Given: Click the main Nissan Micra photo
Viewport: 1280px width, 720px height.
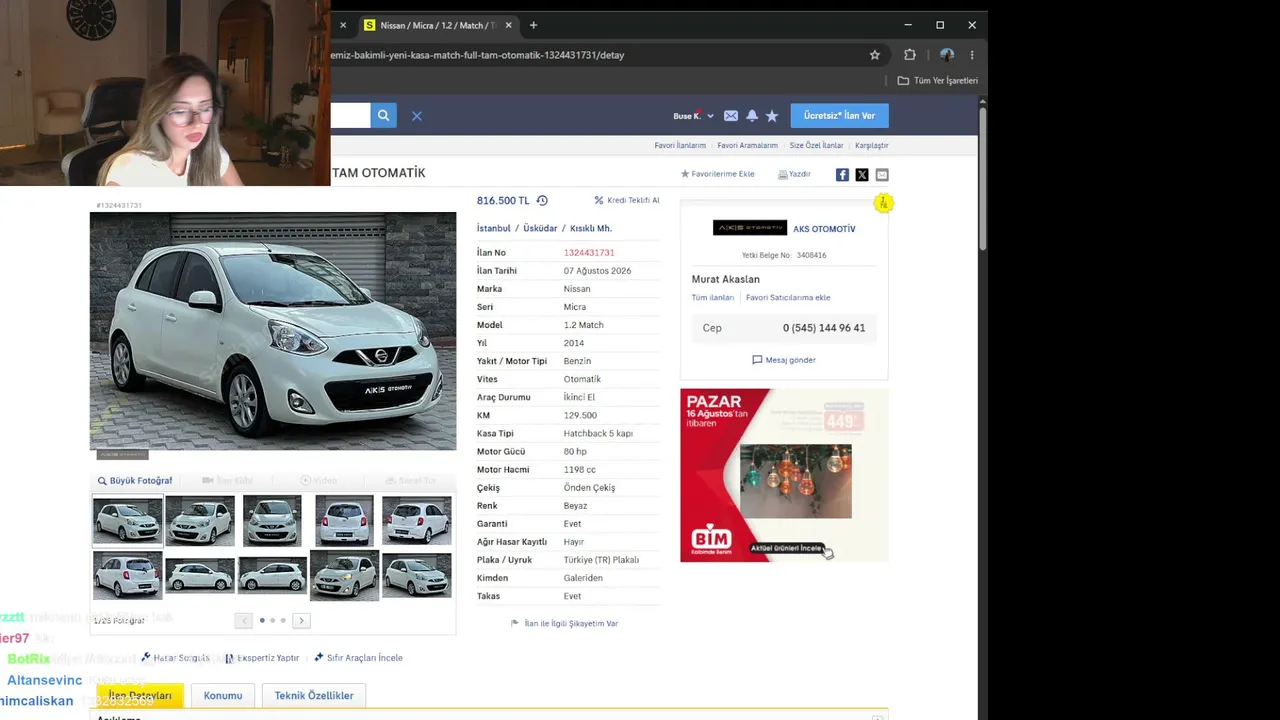Looking at the screenshot, I should coord(273,331).
